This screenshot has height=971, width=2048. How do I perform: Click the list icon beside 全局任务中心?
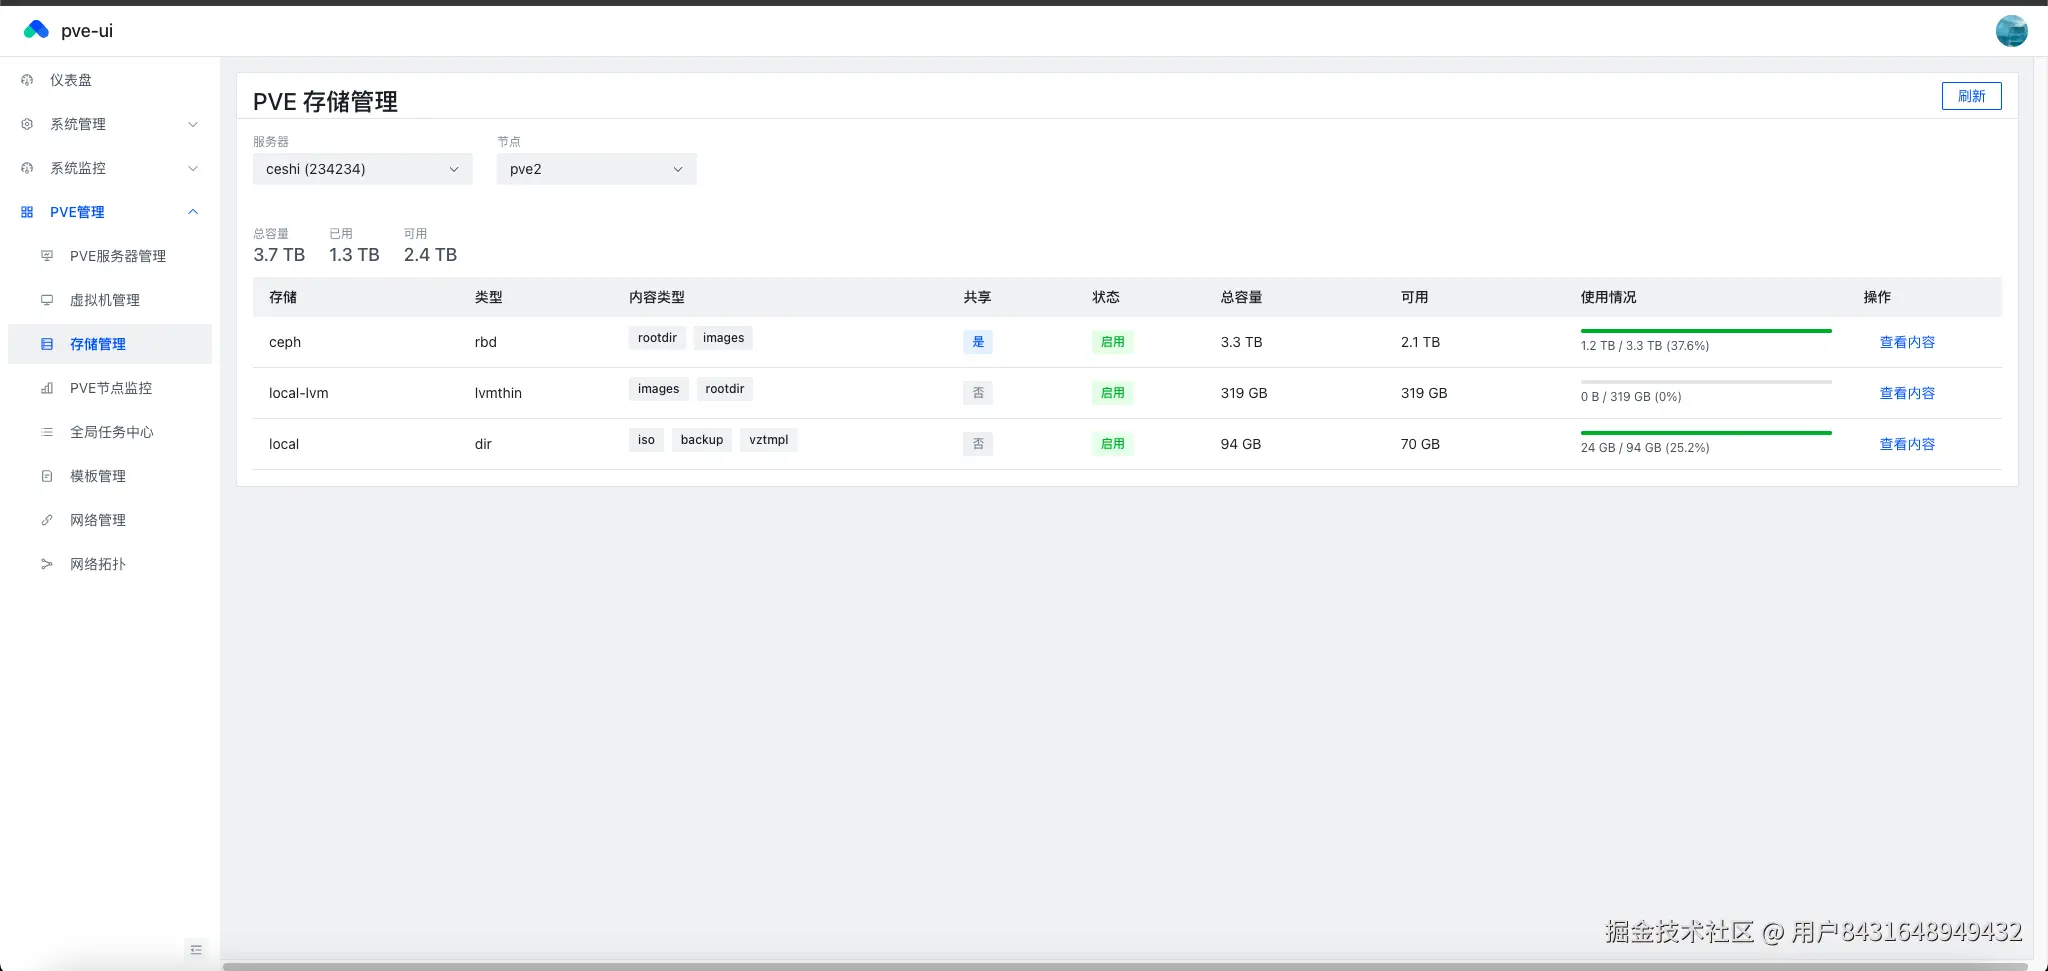tap(47, 432)
